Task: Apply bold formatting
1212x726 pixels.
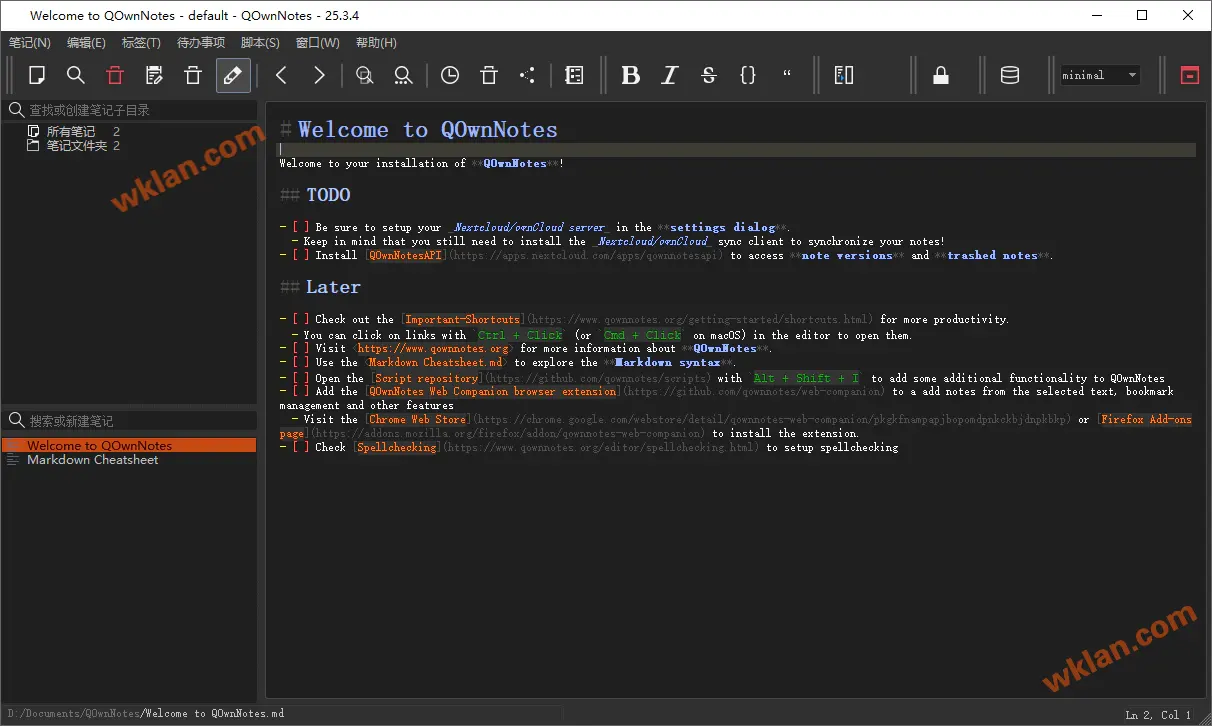Action: 631,75
